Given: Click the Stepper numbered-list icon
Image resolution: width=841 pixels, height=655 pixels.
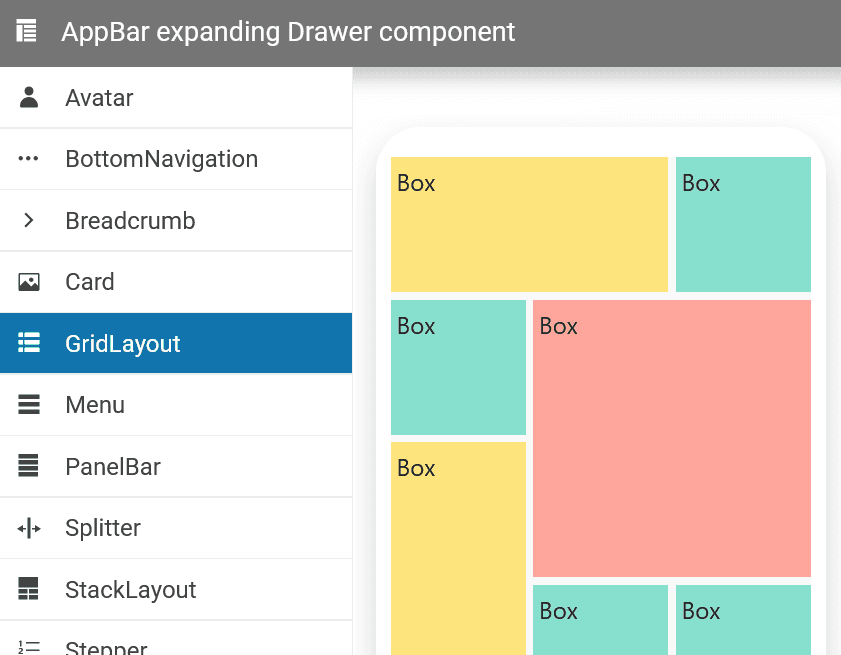Looking at the screenshot, I should tap(29, 647).
